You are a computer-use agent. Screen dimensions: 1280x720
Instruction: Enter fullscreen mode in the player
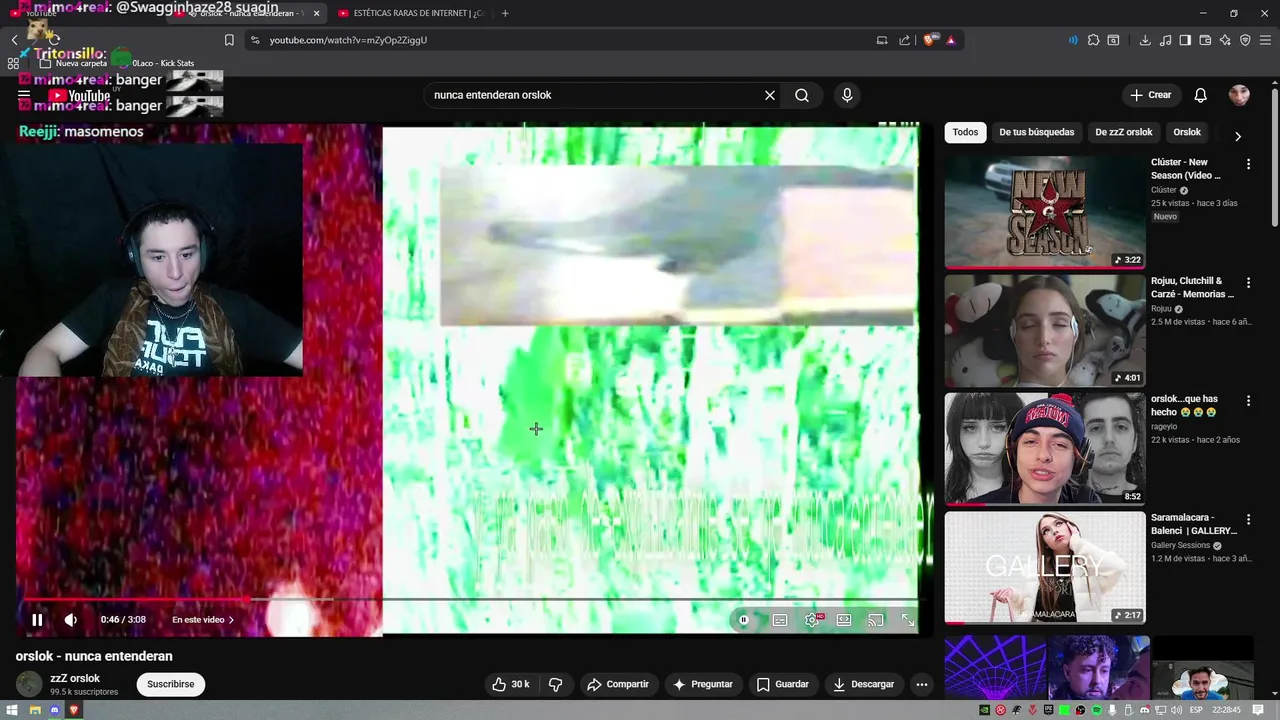908,620
